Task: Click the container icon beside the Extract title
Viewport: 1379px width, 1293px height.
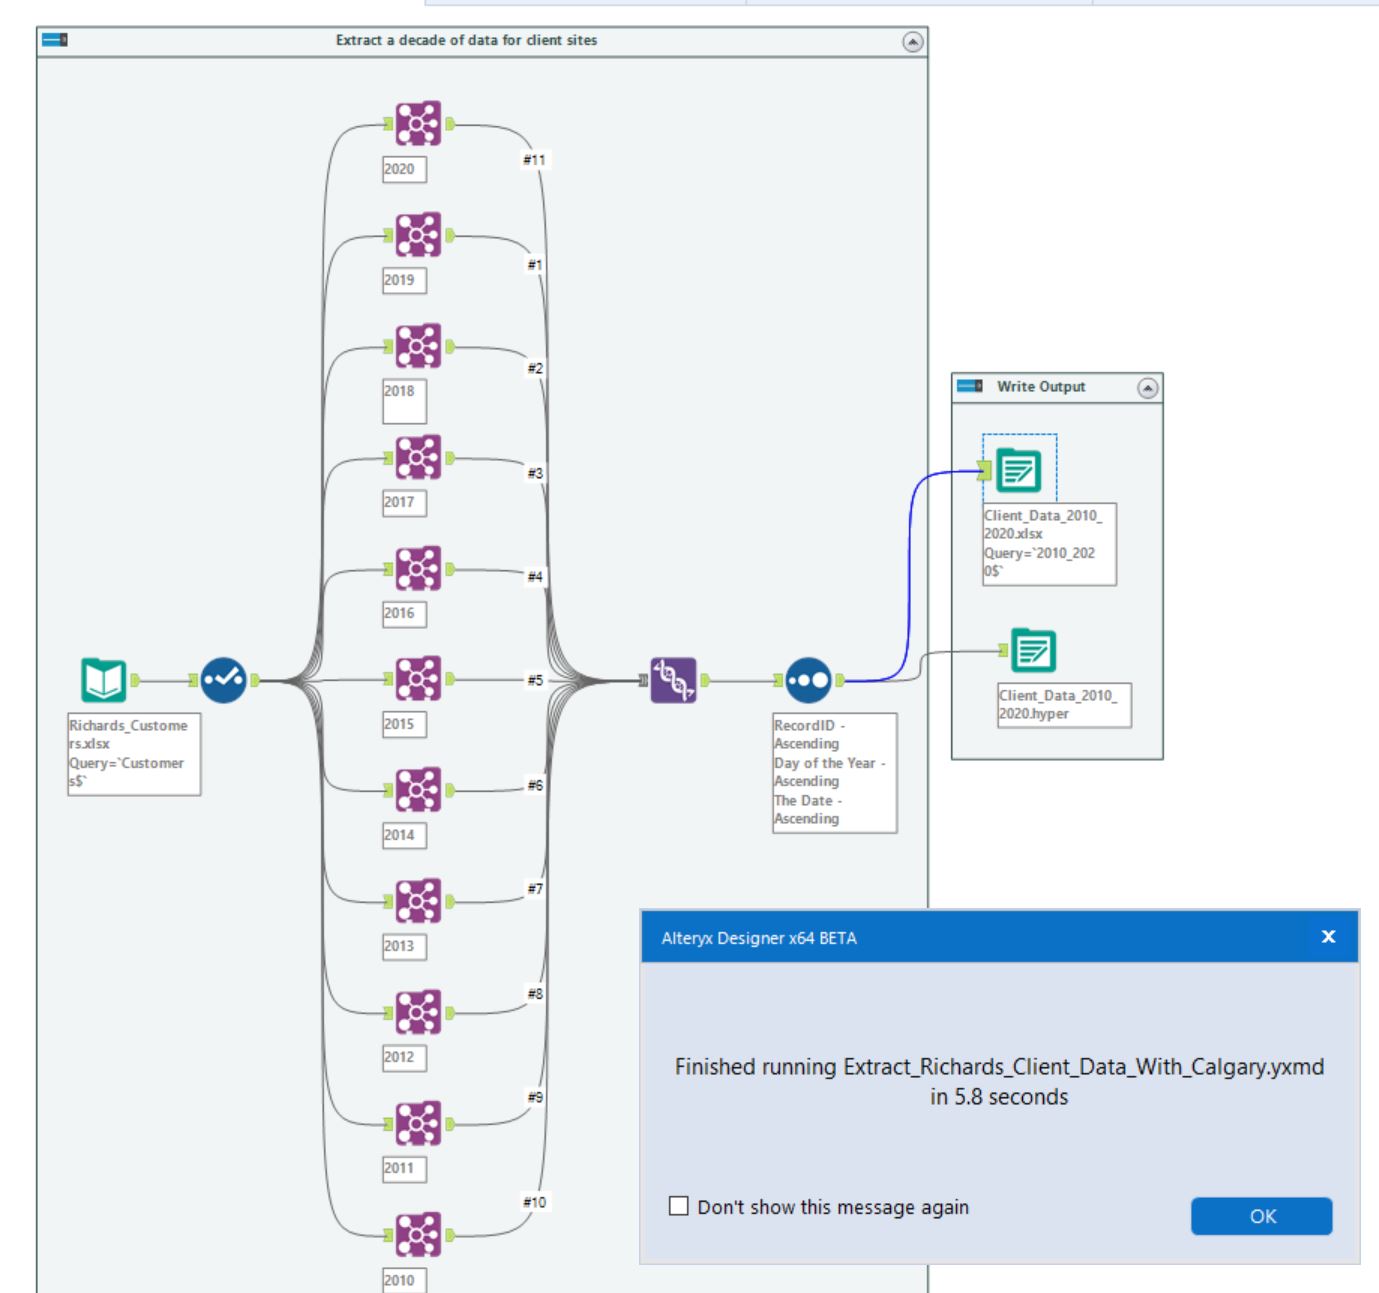Action: [x=55, y=40]
